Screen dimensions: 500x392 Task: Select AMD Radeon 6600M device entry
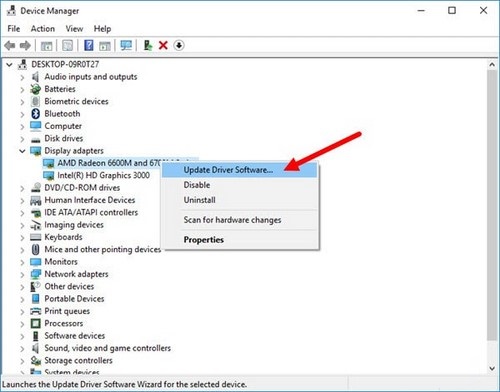pos(109,163)
